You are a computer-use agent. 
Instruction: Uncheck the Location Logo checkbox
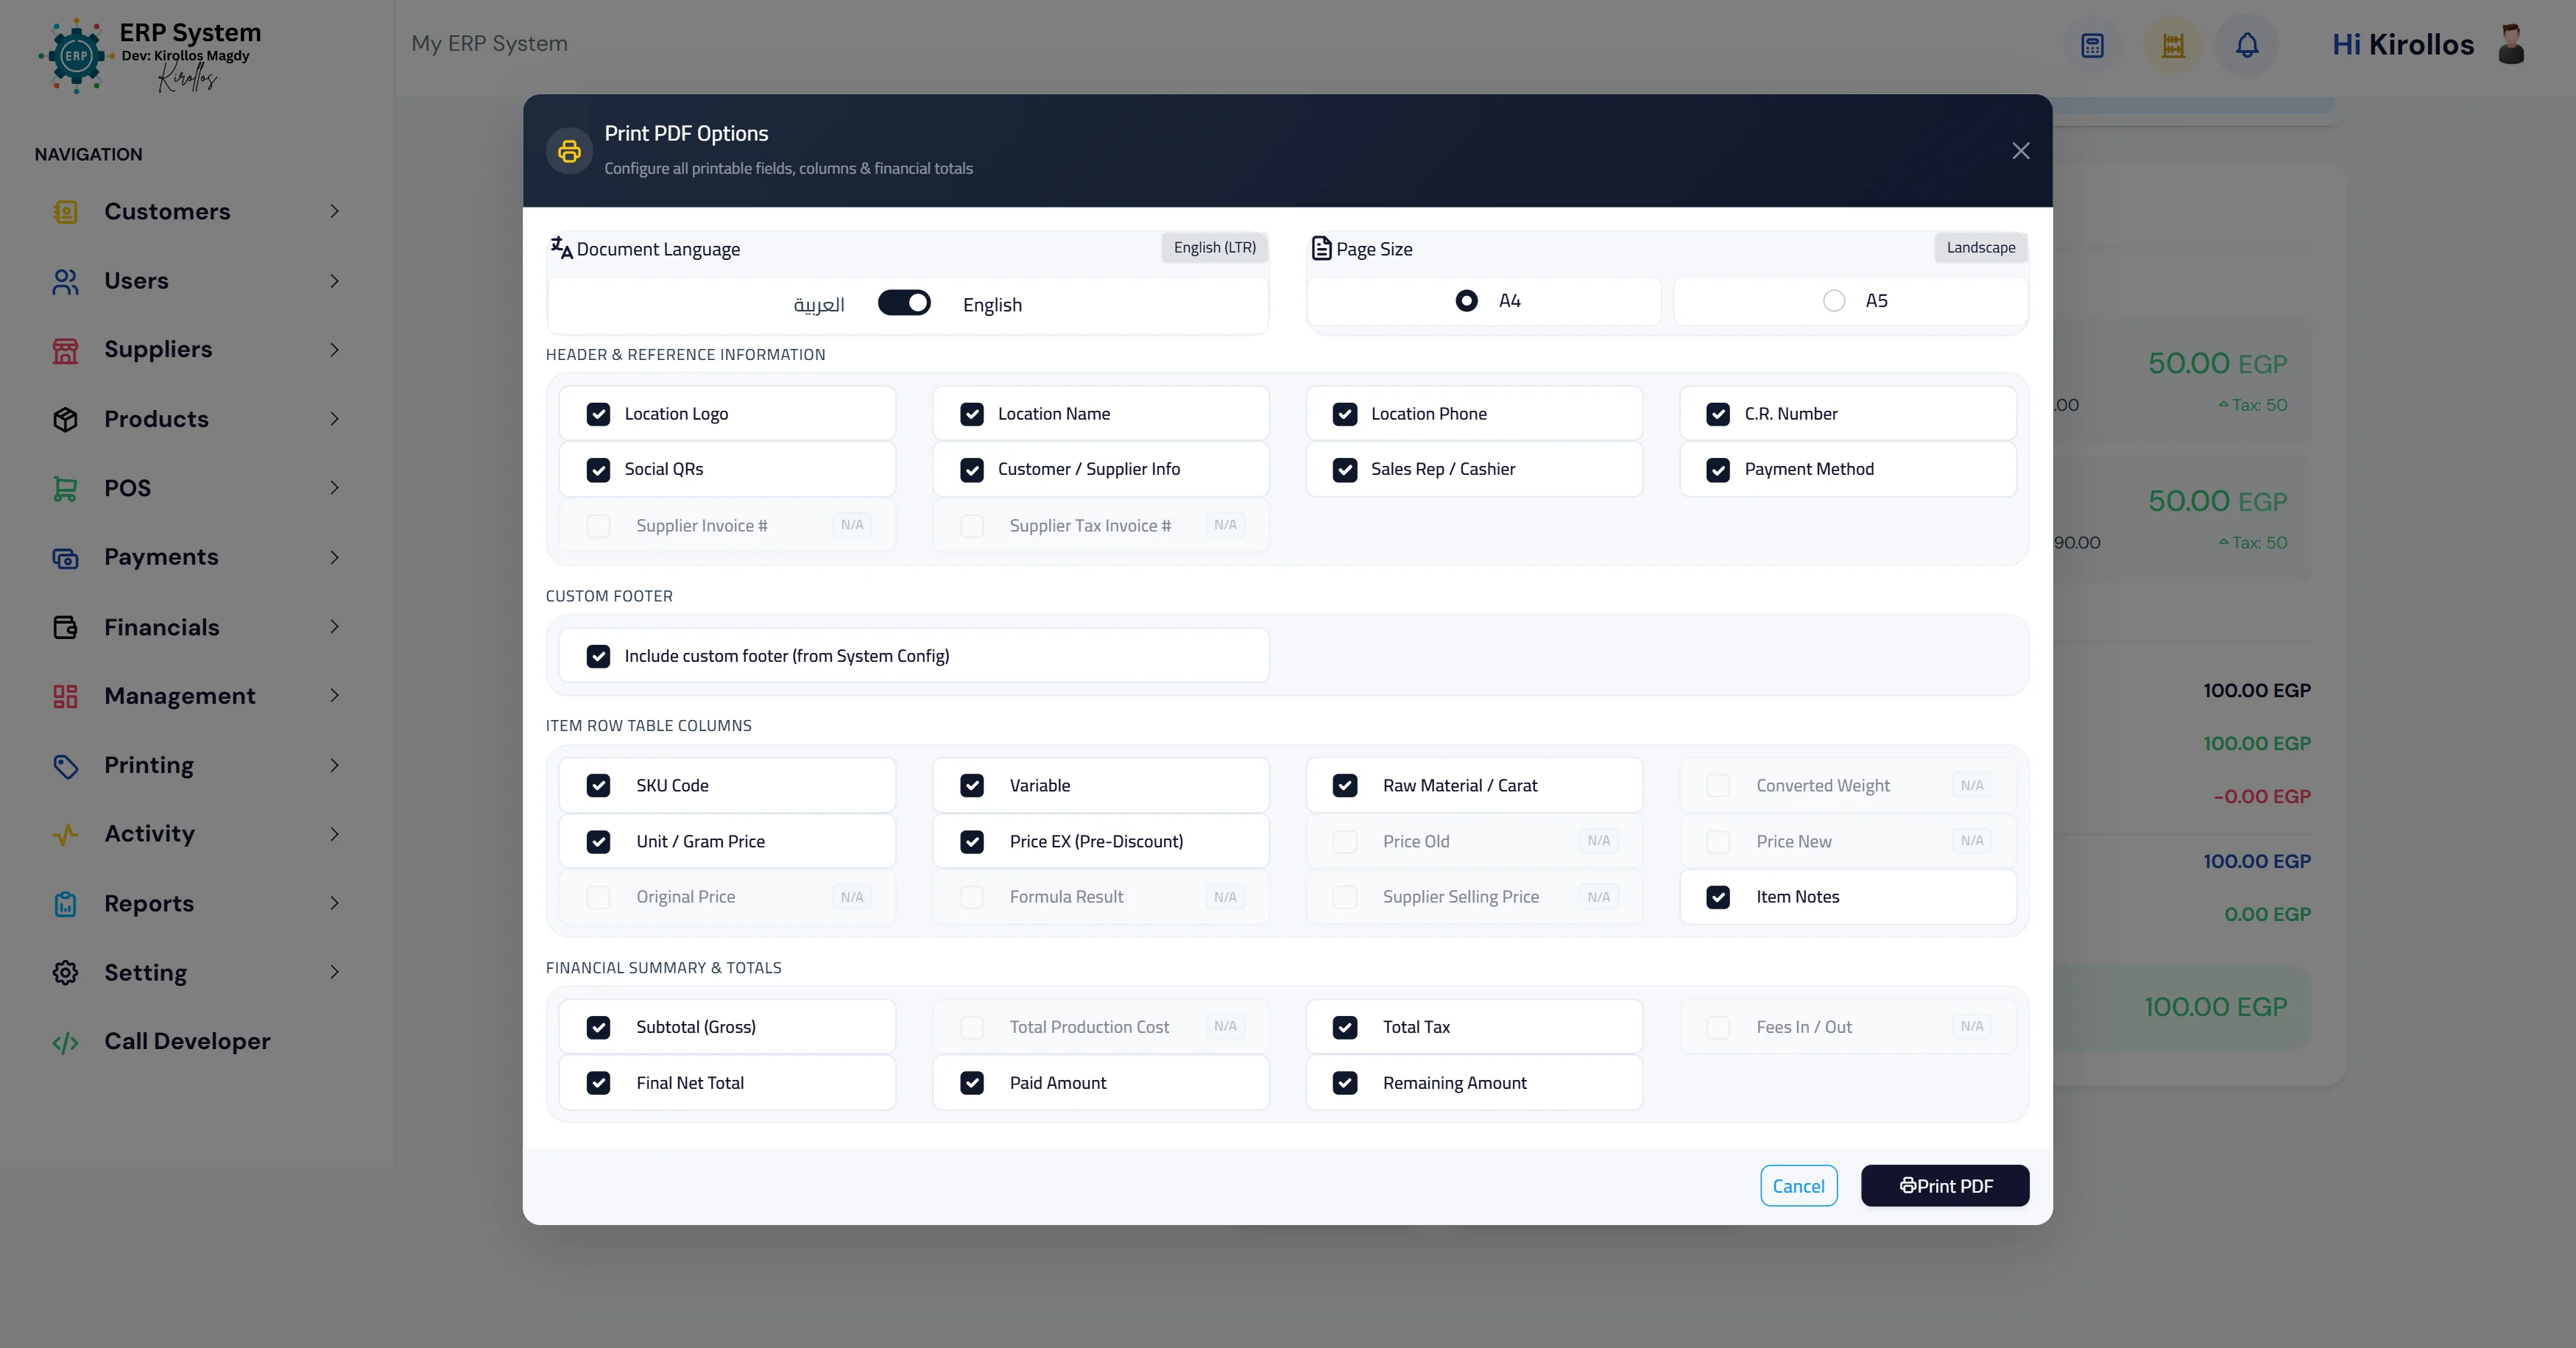point(598,414)
